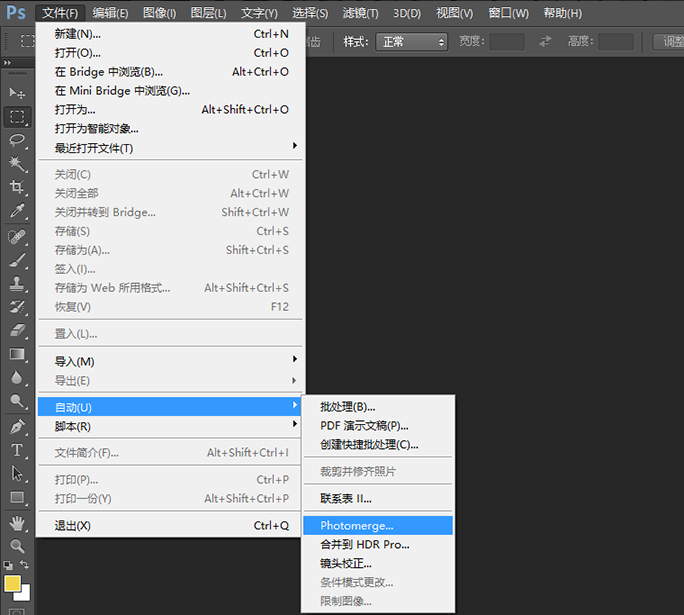Screen dimensions: 684x615
Task: Expand the toolbox double-arrow toggle
Action: pos(7,62)
